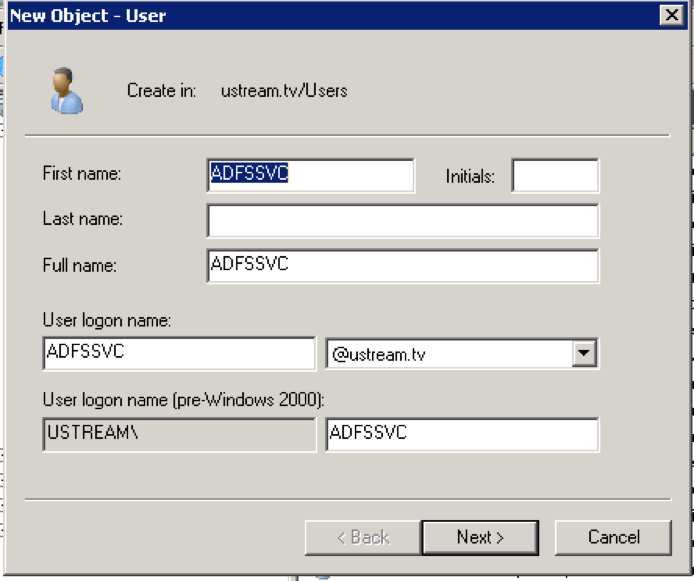Viewport: 694px width, 581px height.
Task: Click the 'User logon name (pre-Windows 2000):' label
Action: coord(184,400)
